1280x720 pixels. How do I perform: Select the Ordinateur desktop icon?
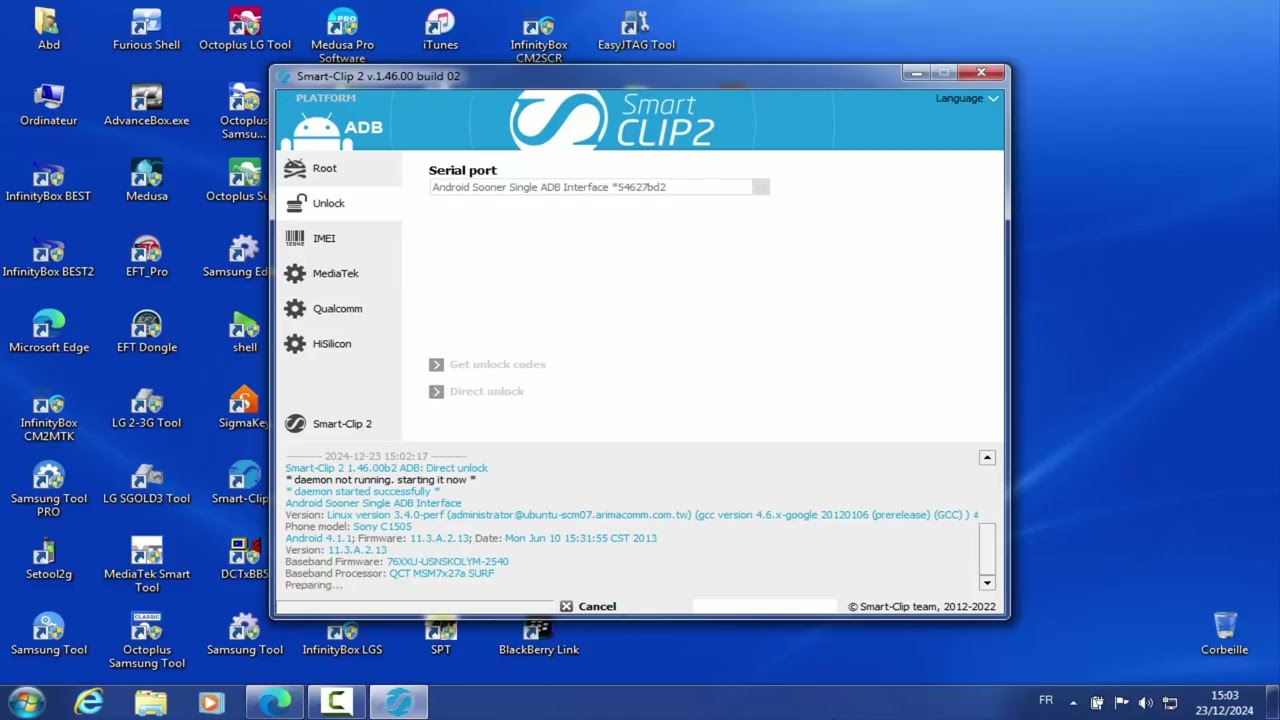point(49,105)
